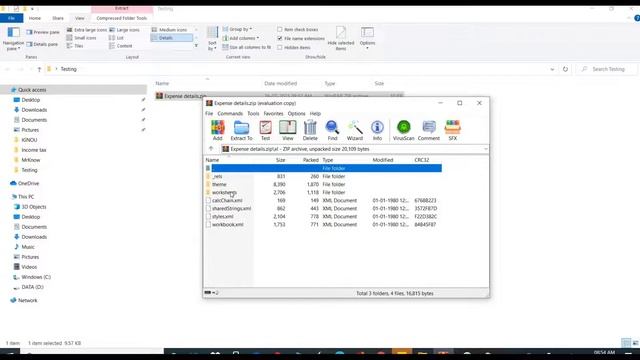Open WinRAR Tools menu
The image size is (640, 360).
(253, 113)
